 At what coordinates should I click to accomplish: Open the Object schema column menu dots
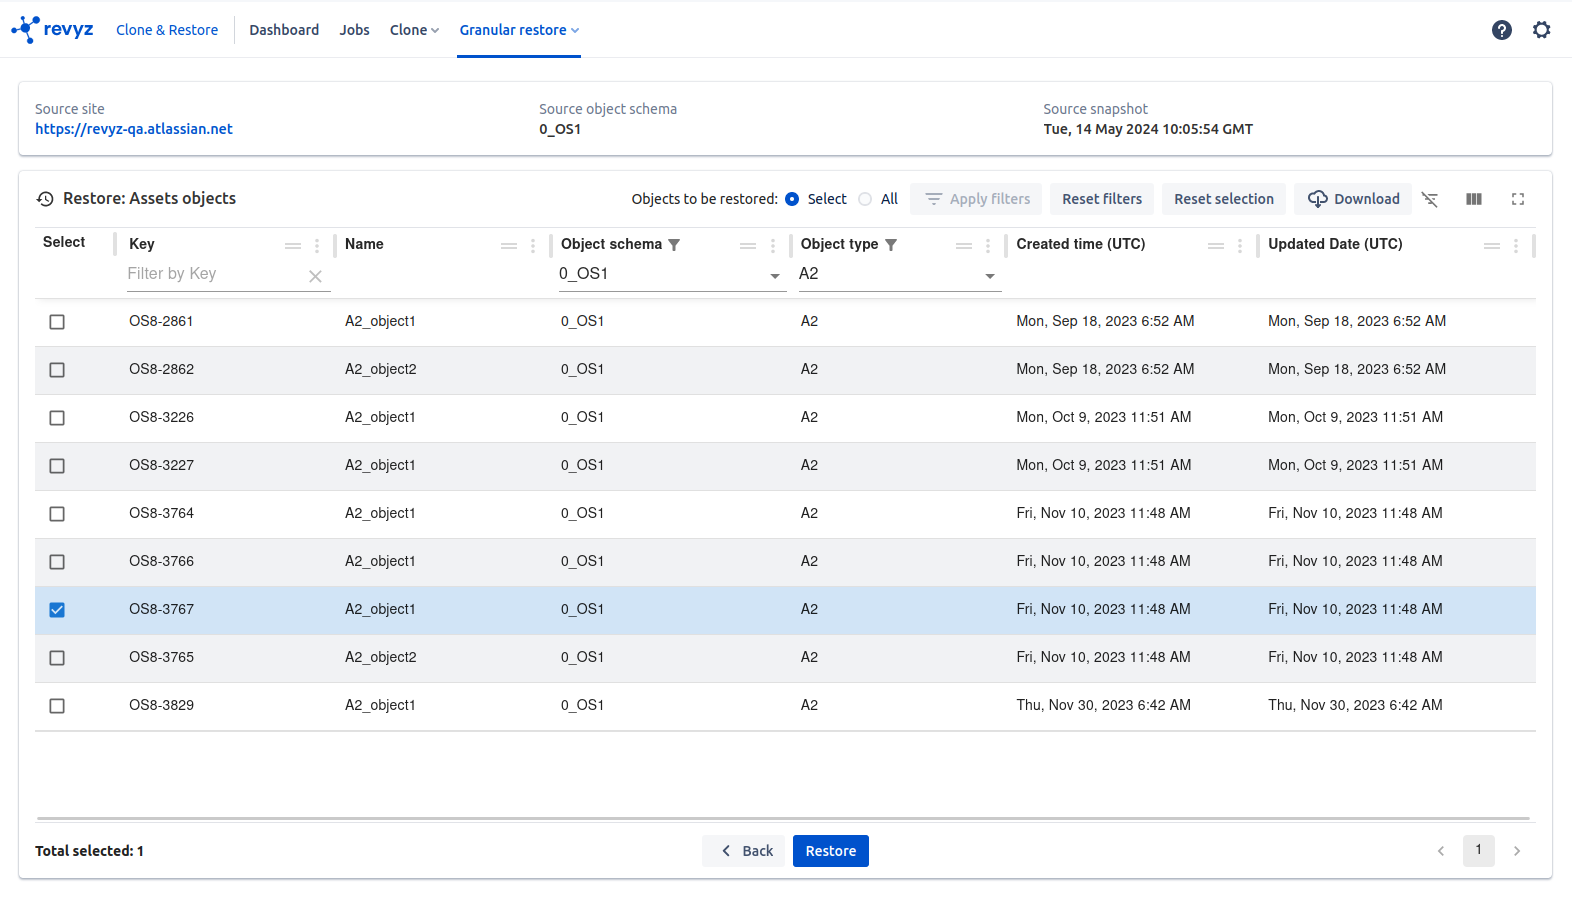[773, 246]
